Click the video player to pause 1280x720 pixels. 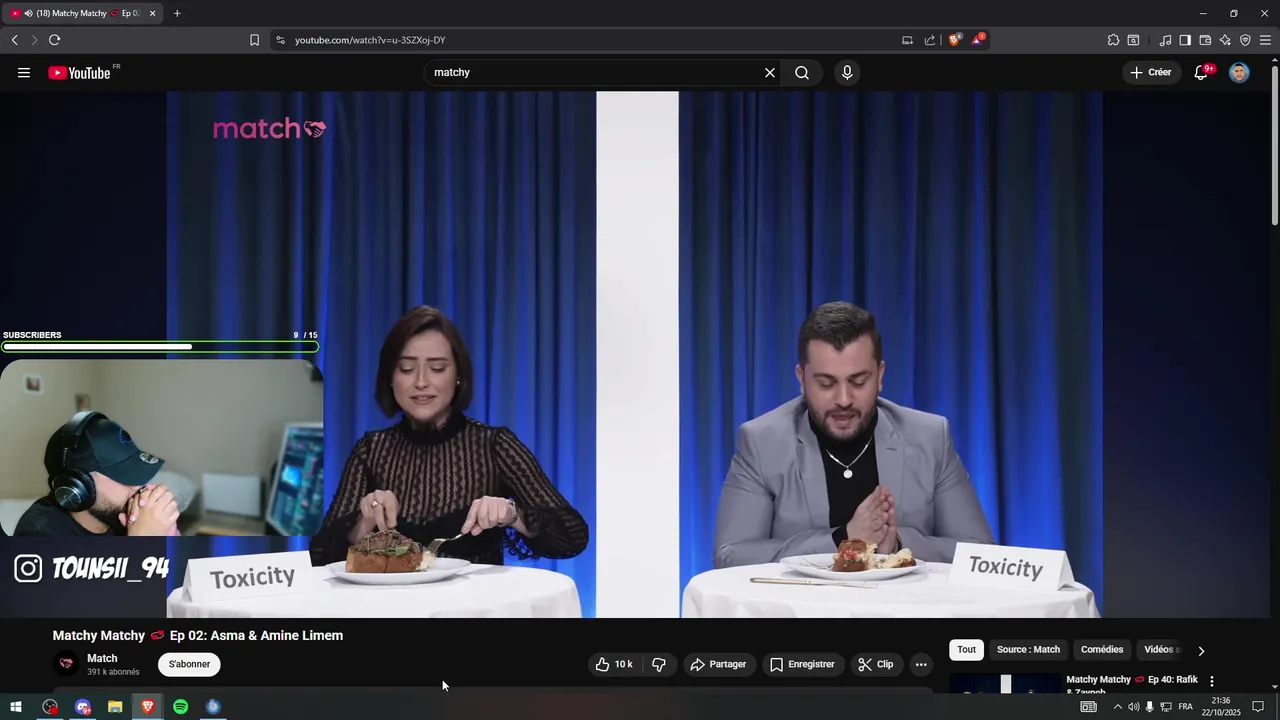point(635,354)
